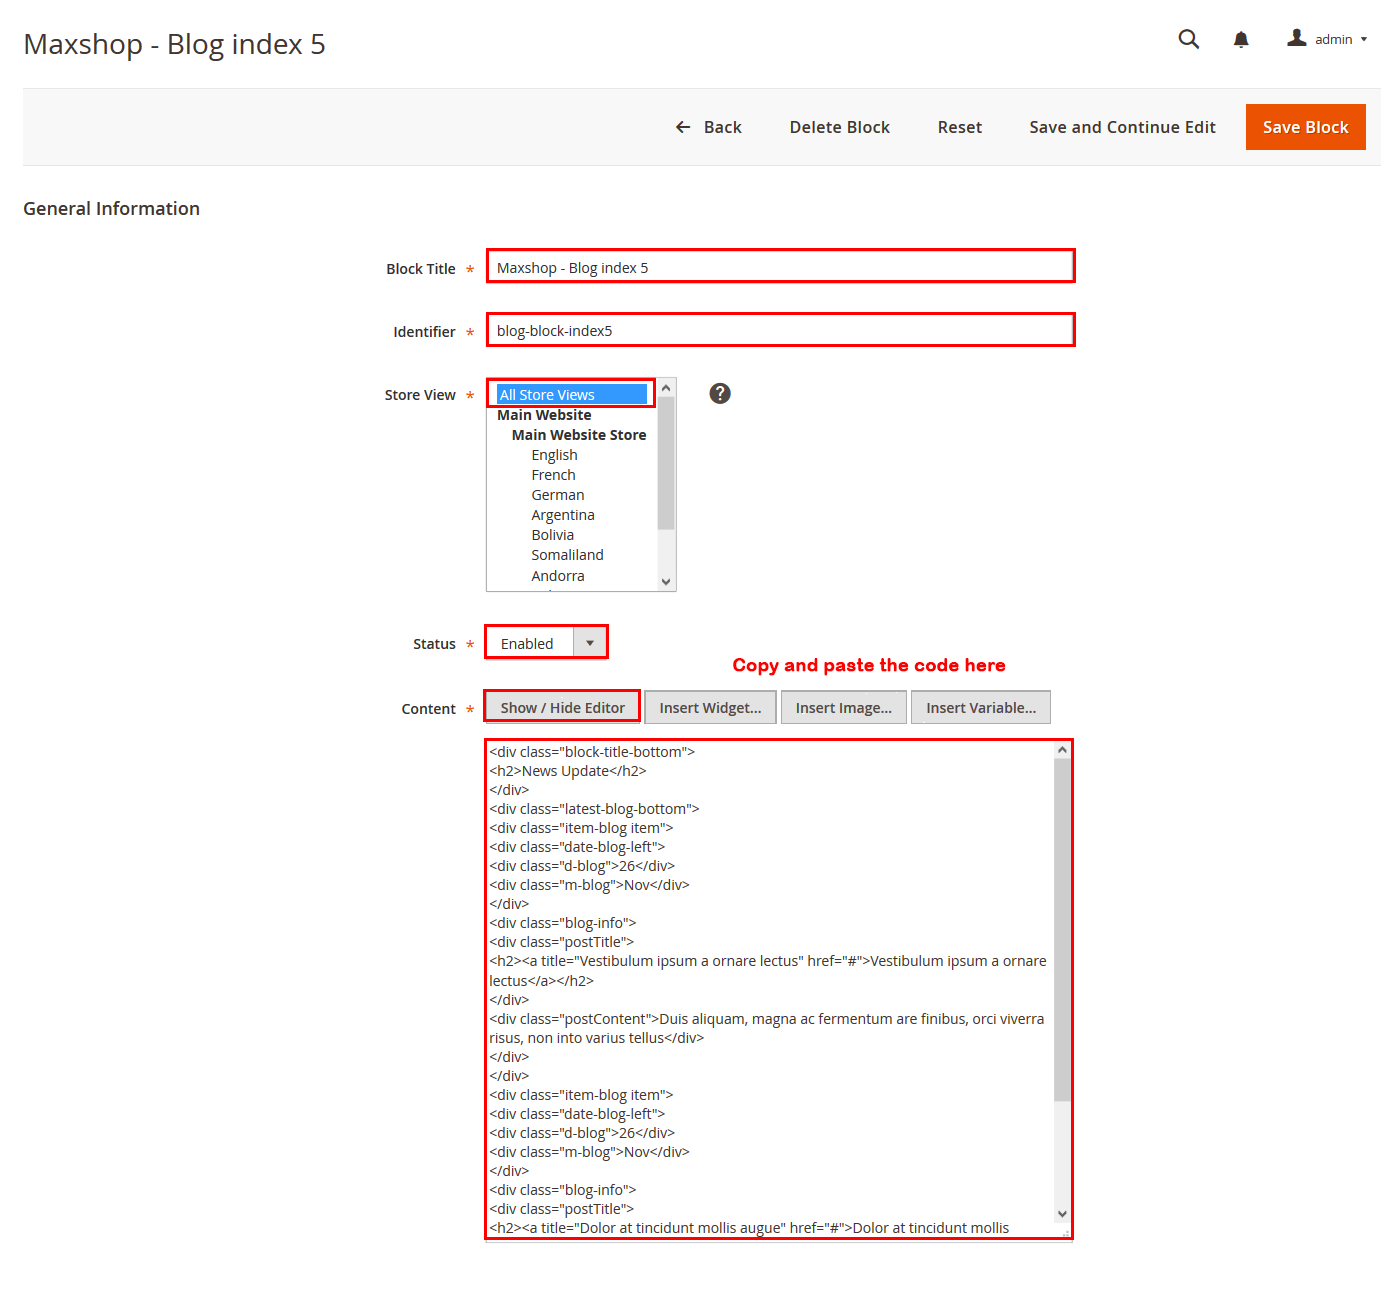Expand the Status dropdown

(x=546, y=643)
